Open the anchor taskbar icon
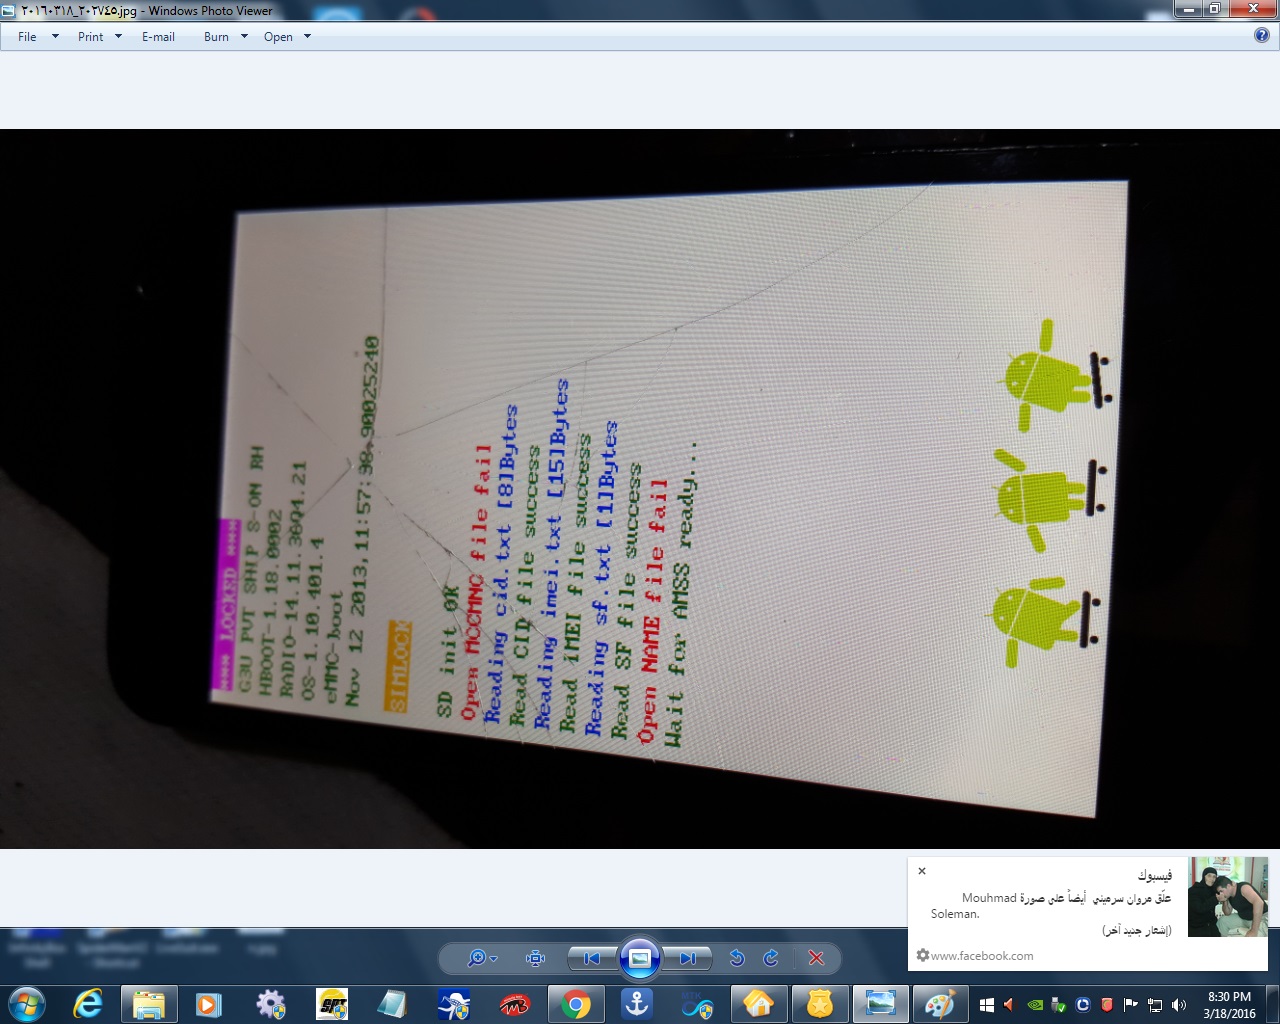 pos(637,1004)
